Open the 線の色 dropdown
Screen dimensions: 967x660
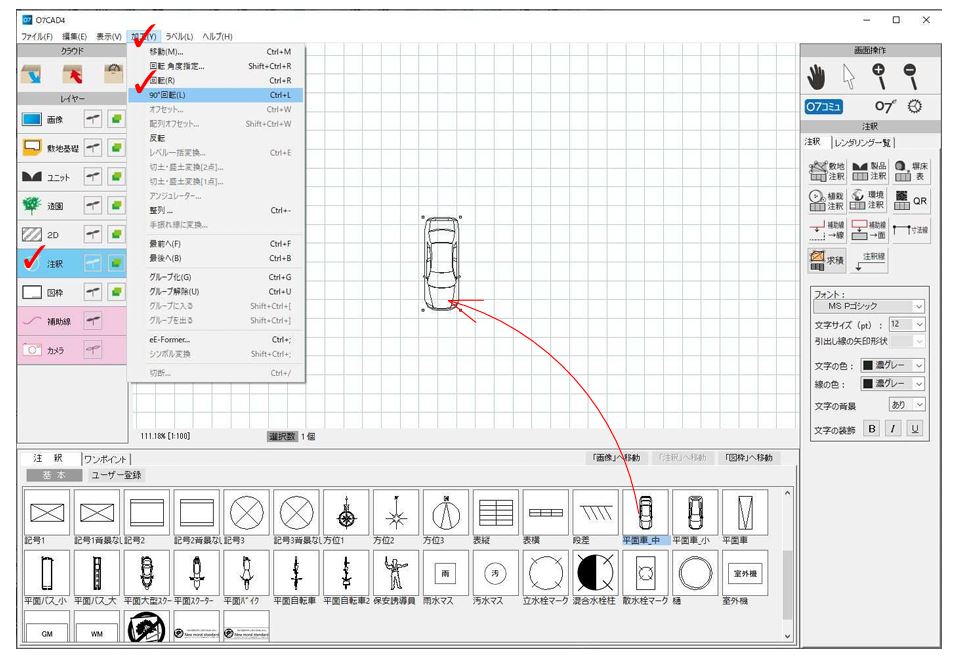point(892,384)
